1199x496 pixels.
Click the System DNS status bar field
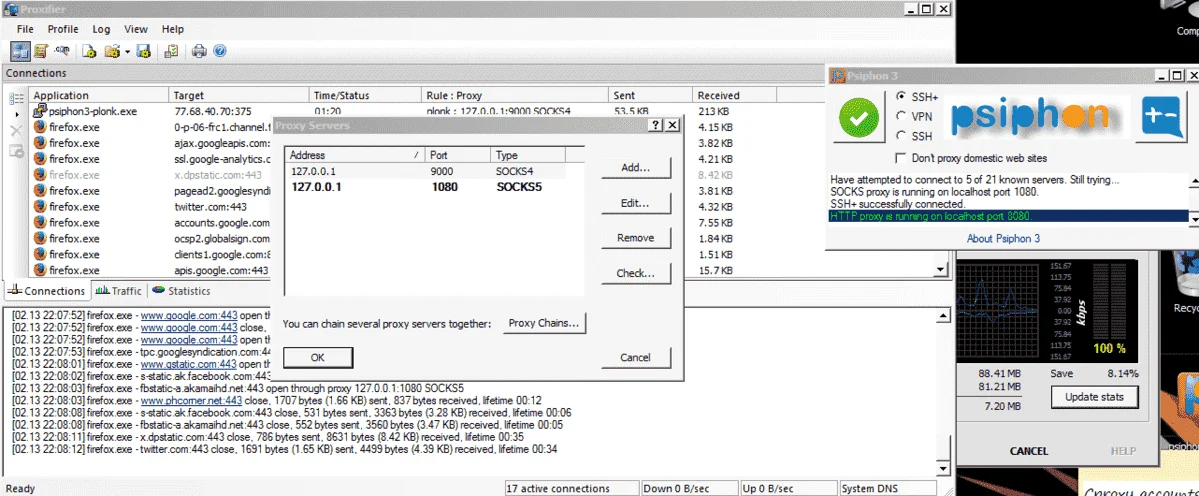[x=886, y=488]
